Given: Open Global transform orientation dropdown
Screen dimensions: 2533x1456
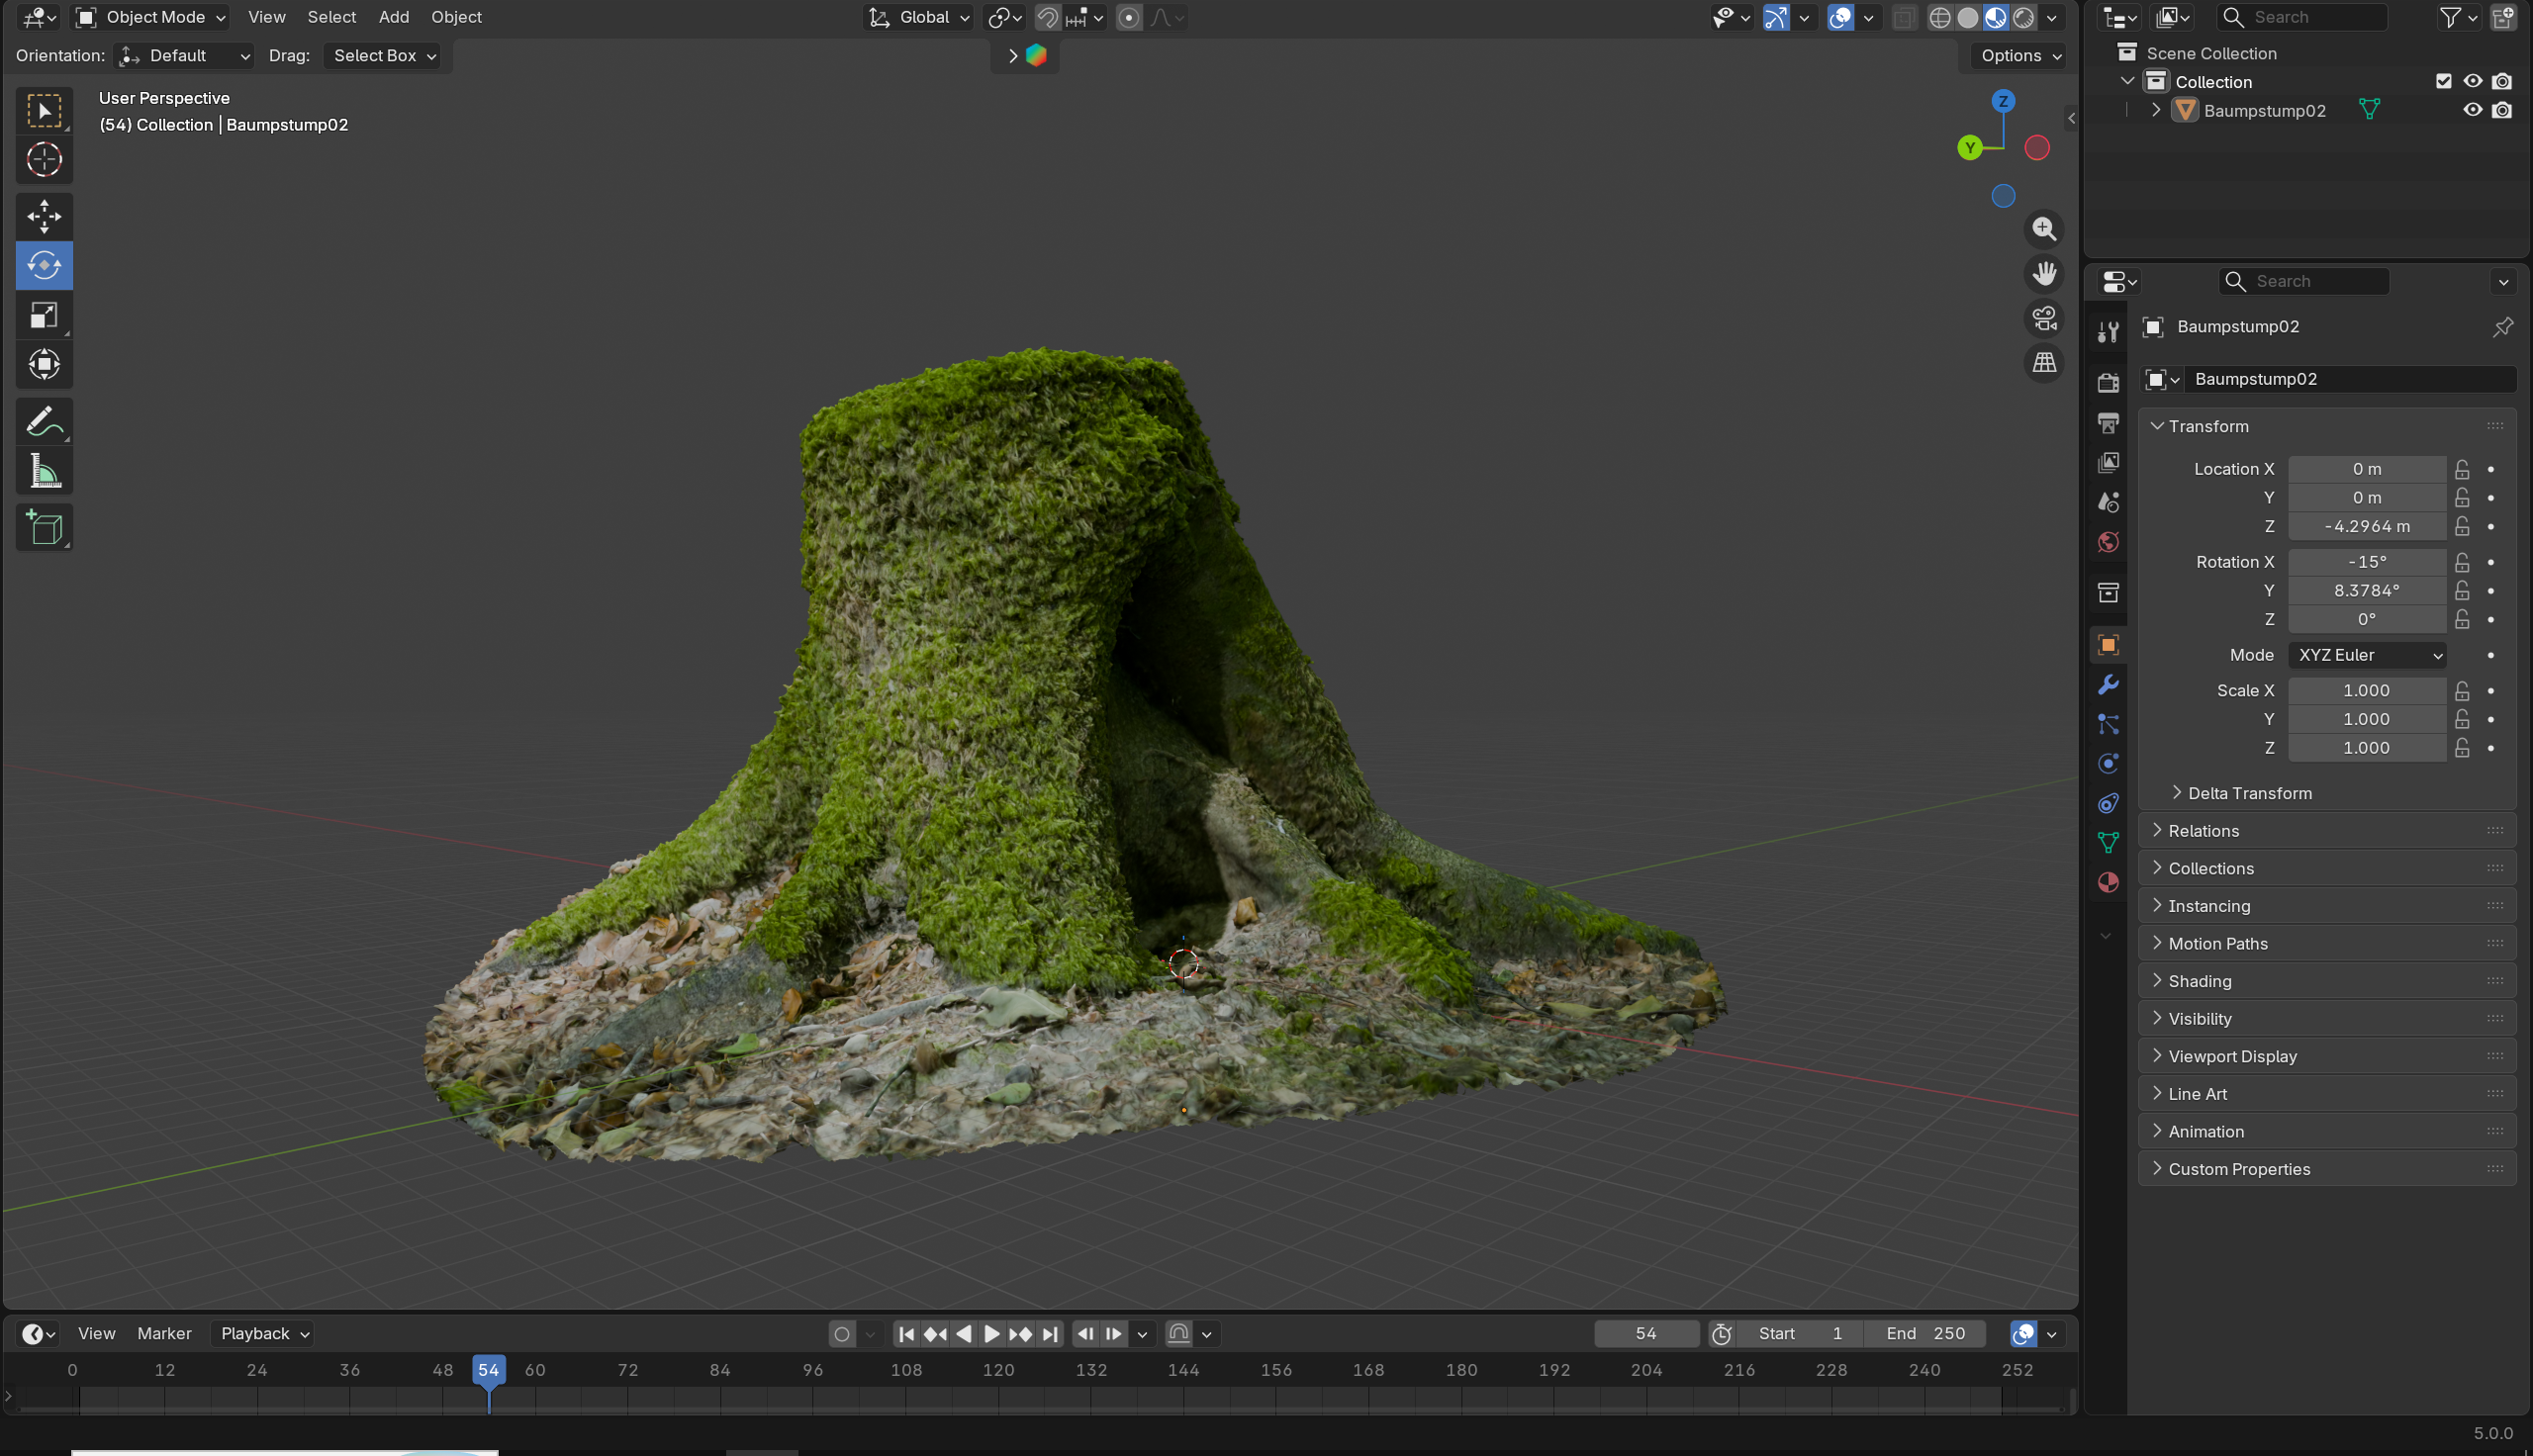Looking at the screenshot, I should [919, 17].
